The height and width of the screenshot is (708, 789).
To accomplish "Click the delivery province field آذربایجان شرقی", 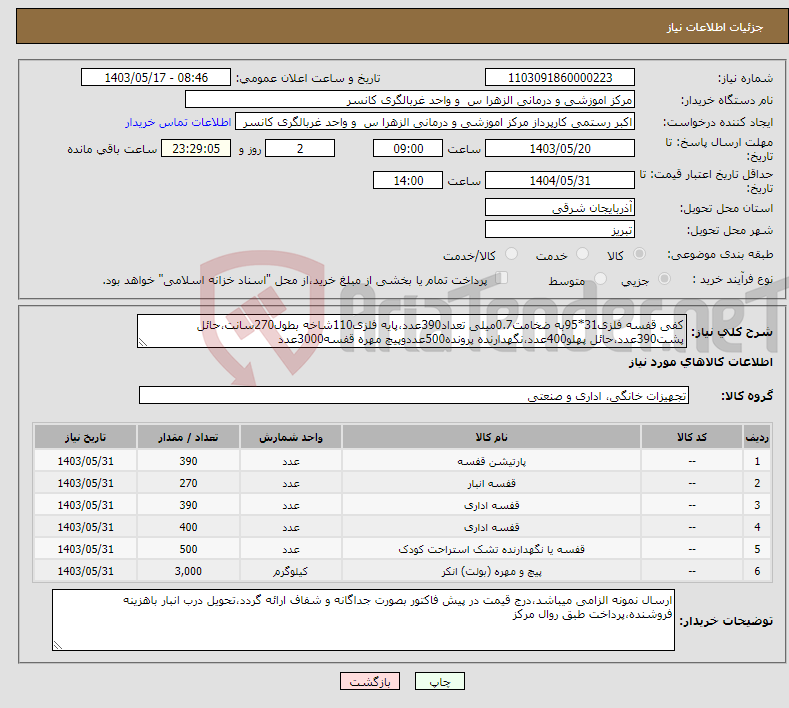I will (x=560, y=207).
